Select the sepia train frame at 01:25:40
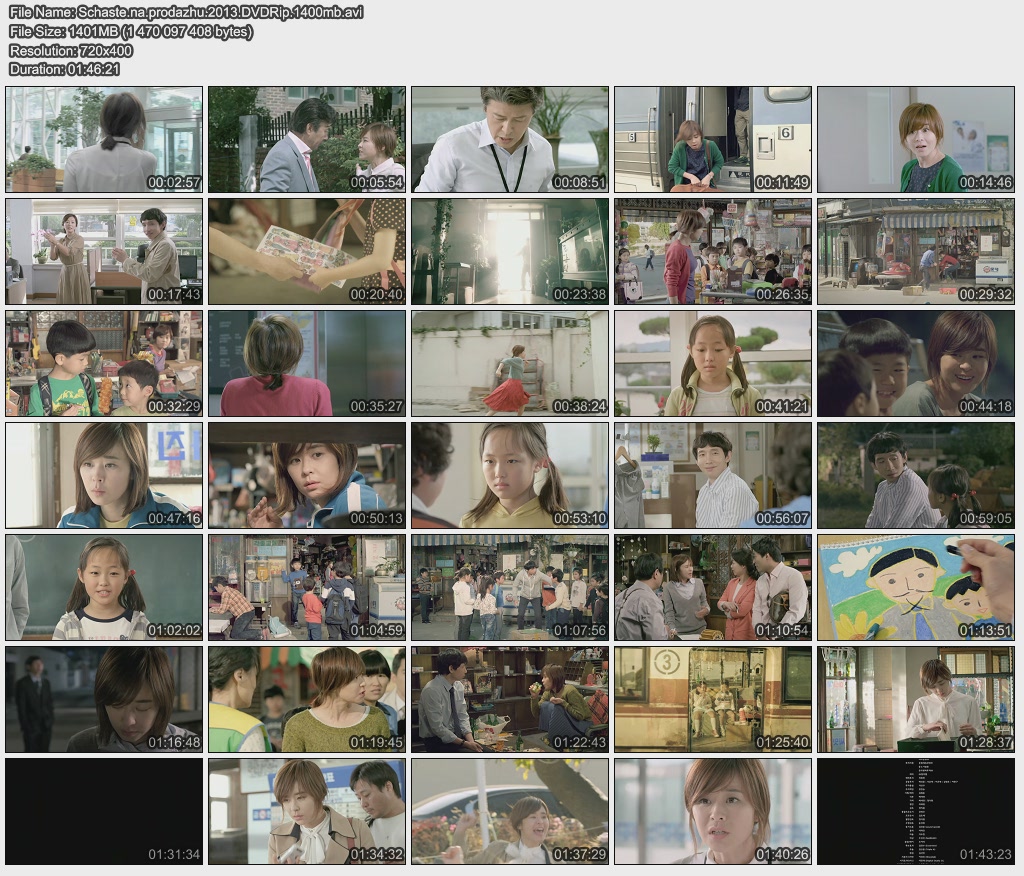 click(713, 699)
